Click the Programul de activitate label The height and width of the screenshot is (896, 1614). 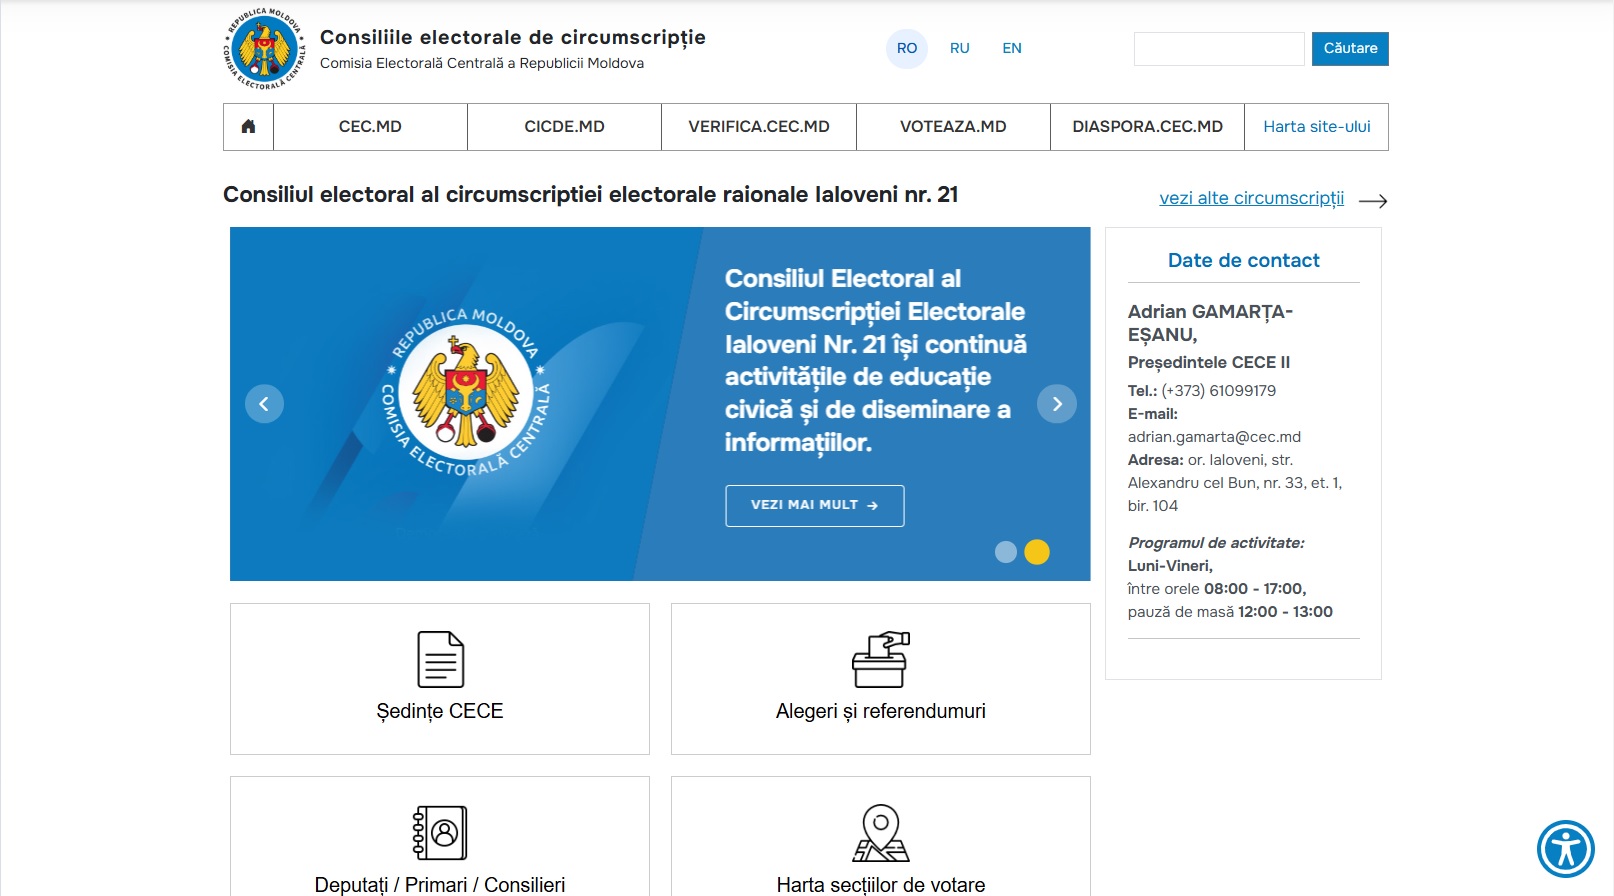(1216, 543)
